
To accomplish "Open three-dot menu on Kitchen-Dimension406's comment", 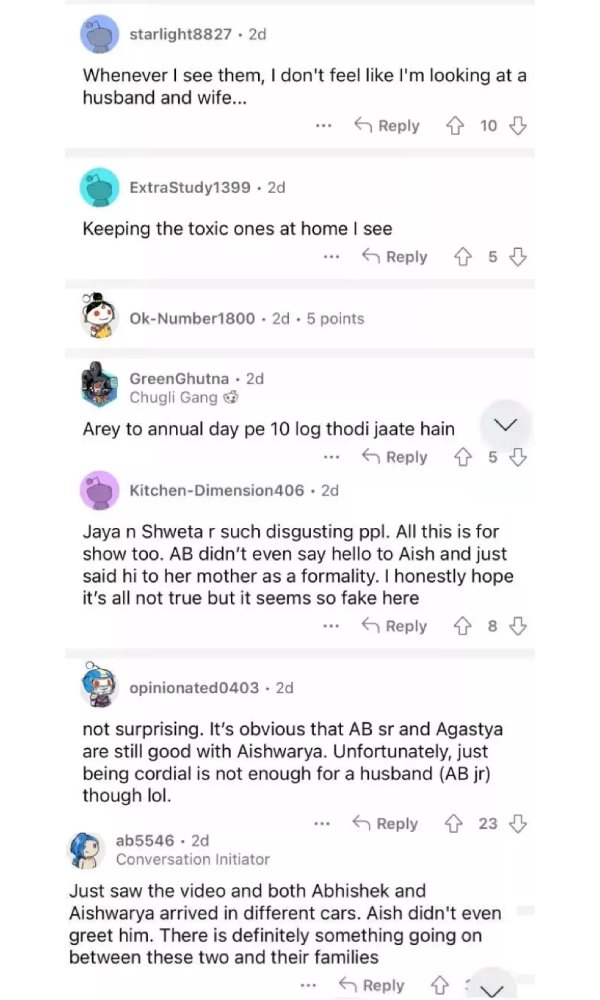I will pyautogui.click(x=331, y=626).
